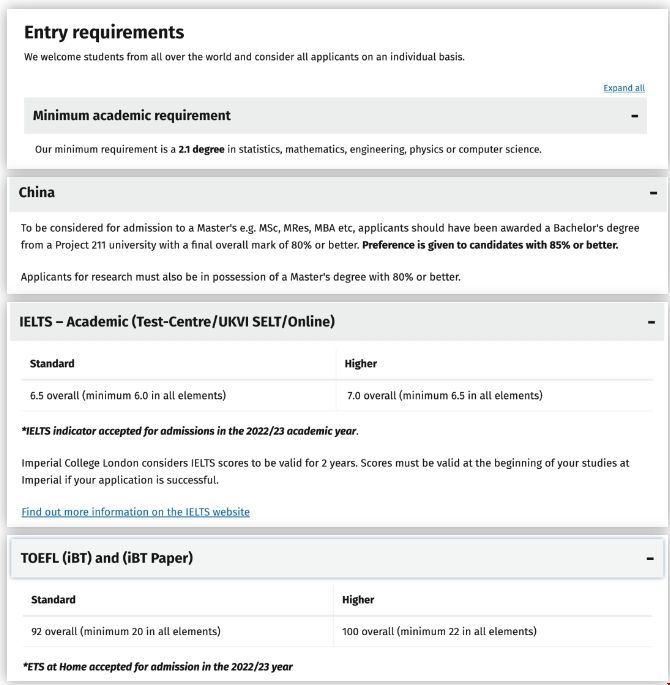Click the ETS at Home accepted note
The width and height of the screenshot is (670, 685).
click(x=157, y=666)
